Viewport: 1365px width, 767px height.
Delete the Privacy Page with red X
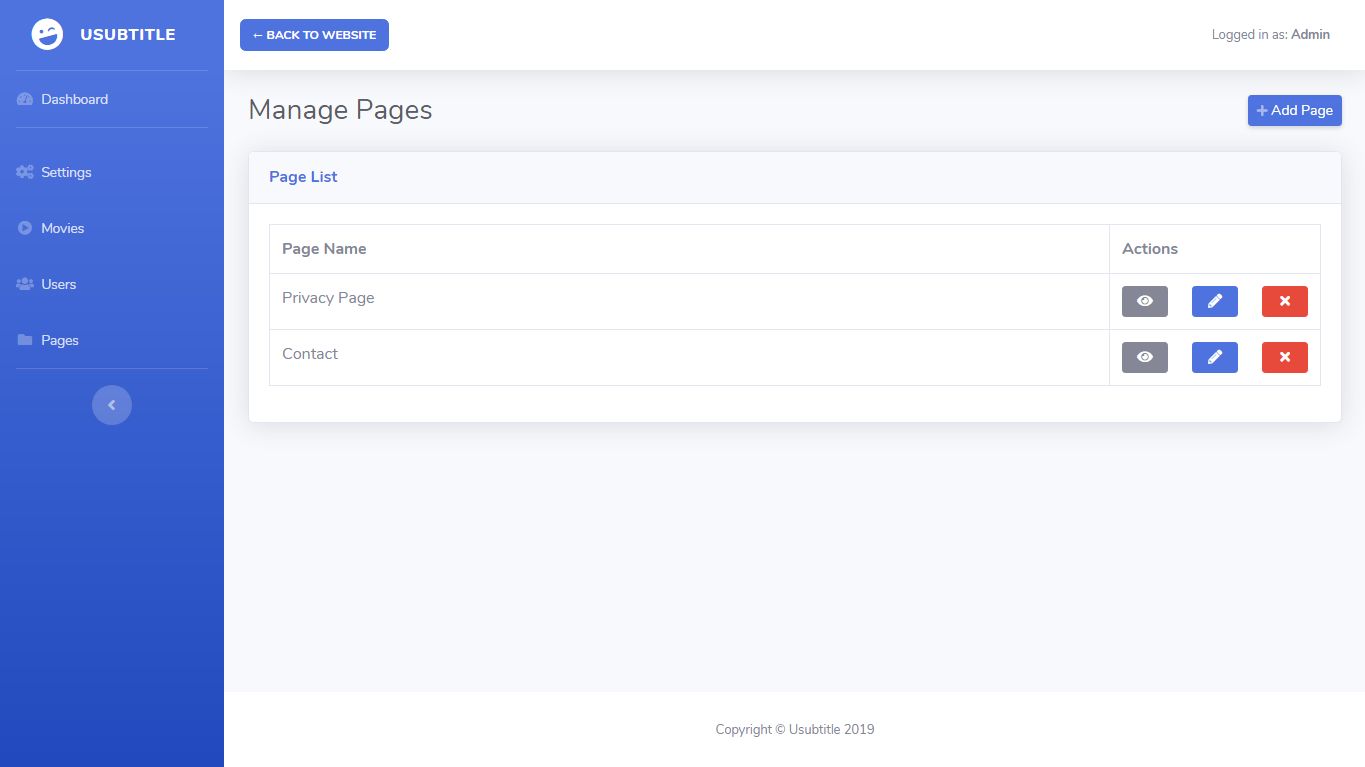pos(1284,301)
